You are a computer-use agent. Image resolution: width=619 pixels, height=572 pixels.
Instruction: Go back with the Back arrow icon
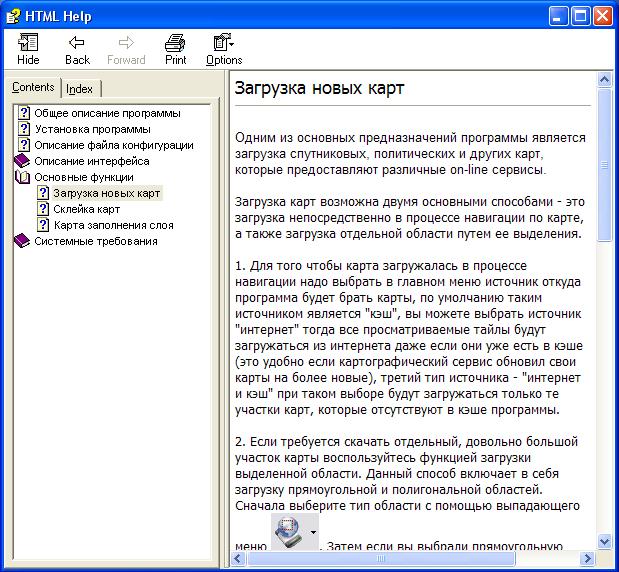click(x=77, y=42)
